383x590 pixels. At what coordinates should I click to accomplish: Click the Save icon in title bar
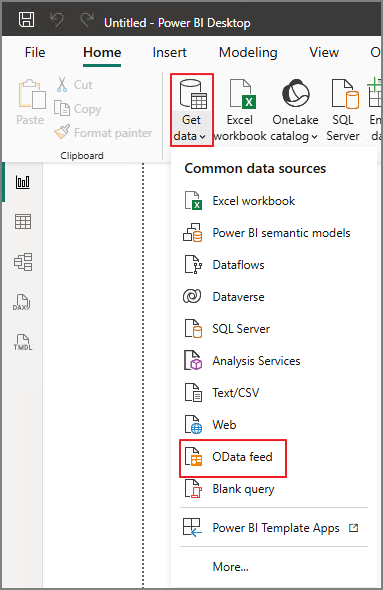coord(27,20)
